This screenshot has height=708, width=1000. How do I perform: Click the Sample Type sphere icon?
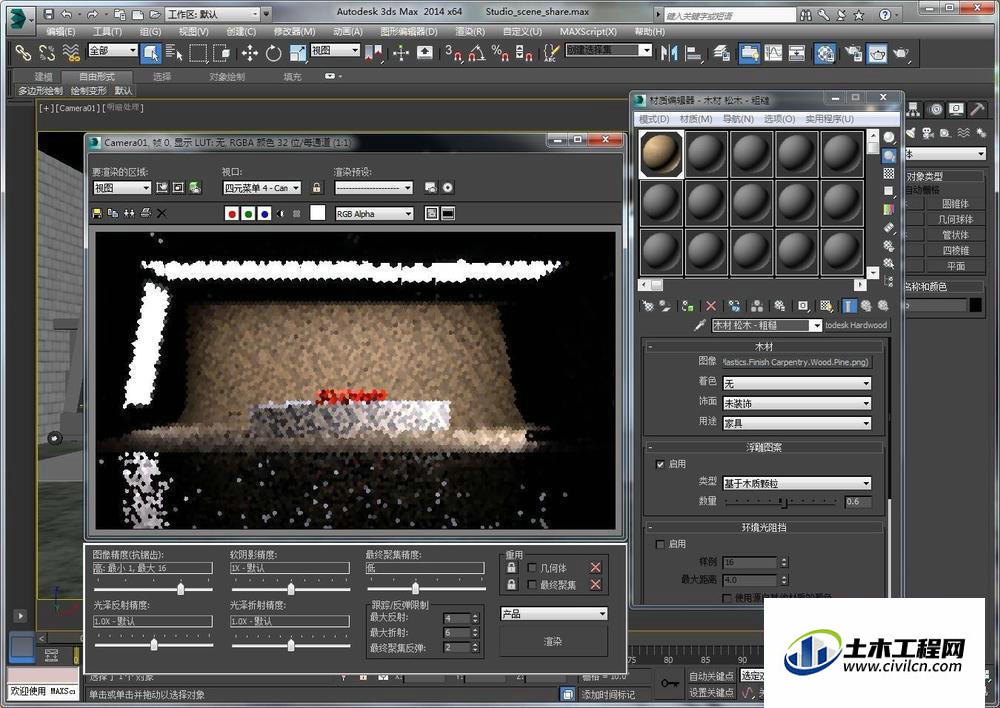tap(889, 138)
